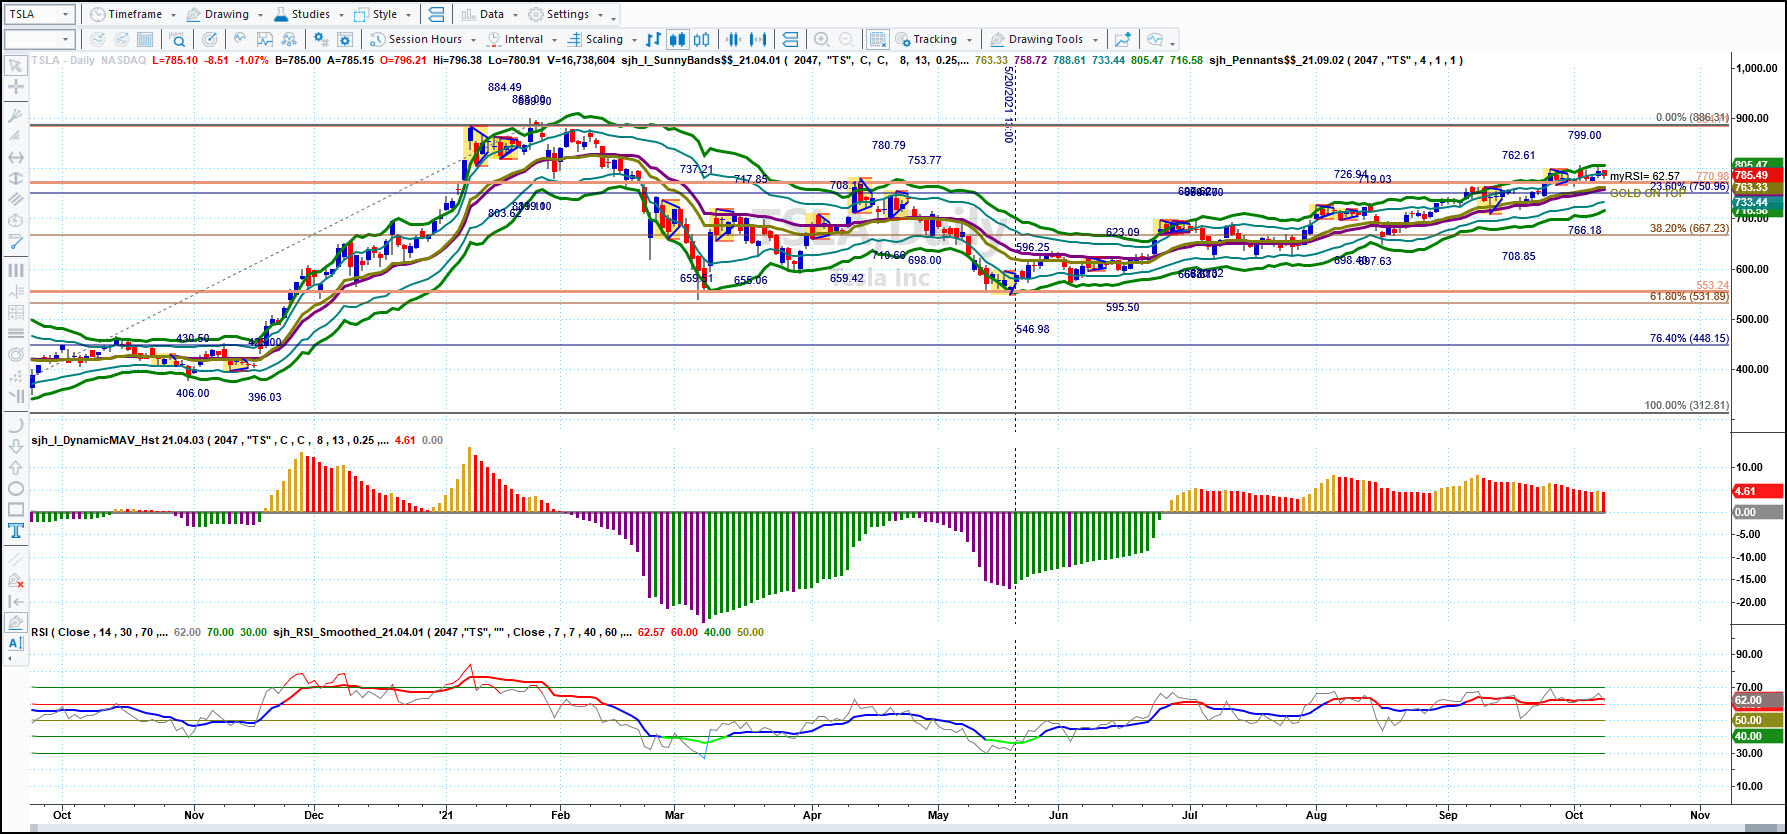Click the magnifier search chart icon
1787x834 pixels.
pyautogui.click(x=177, y=39)
